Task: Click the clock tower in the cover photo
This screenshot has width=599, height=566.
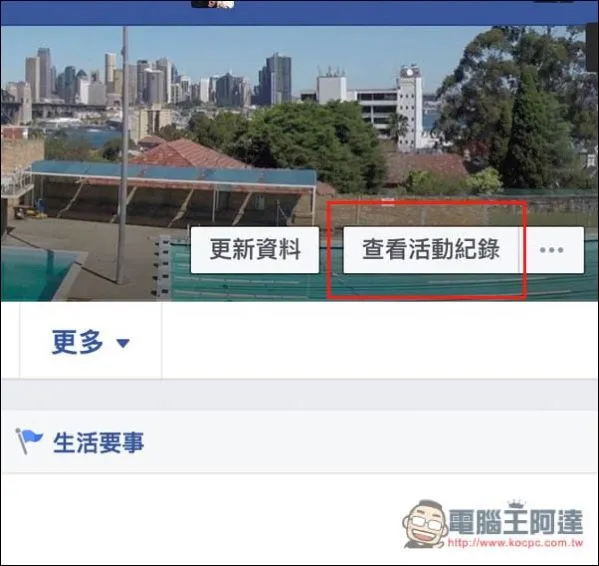Action: coord(410,107)
